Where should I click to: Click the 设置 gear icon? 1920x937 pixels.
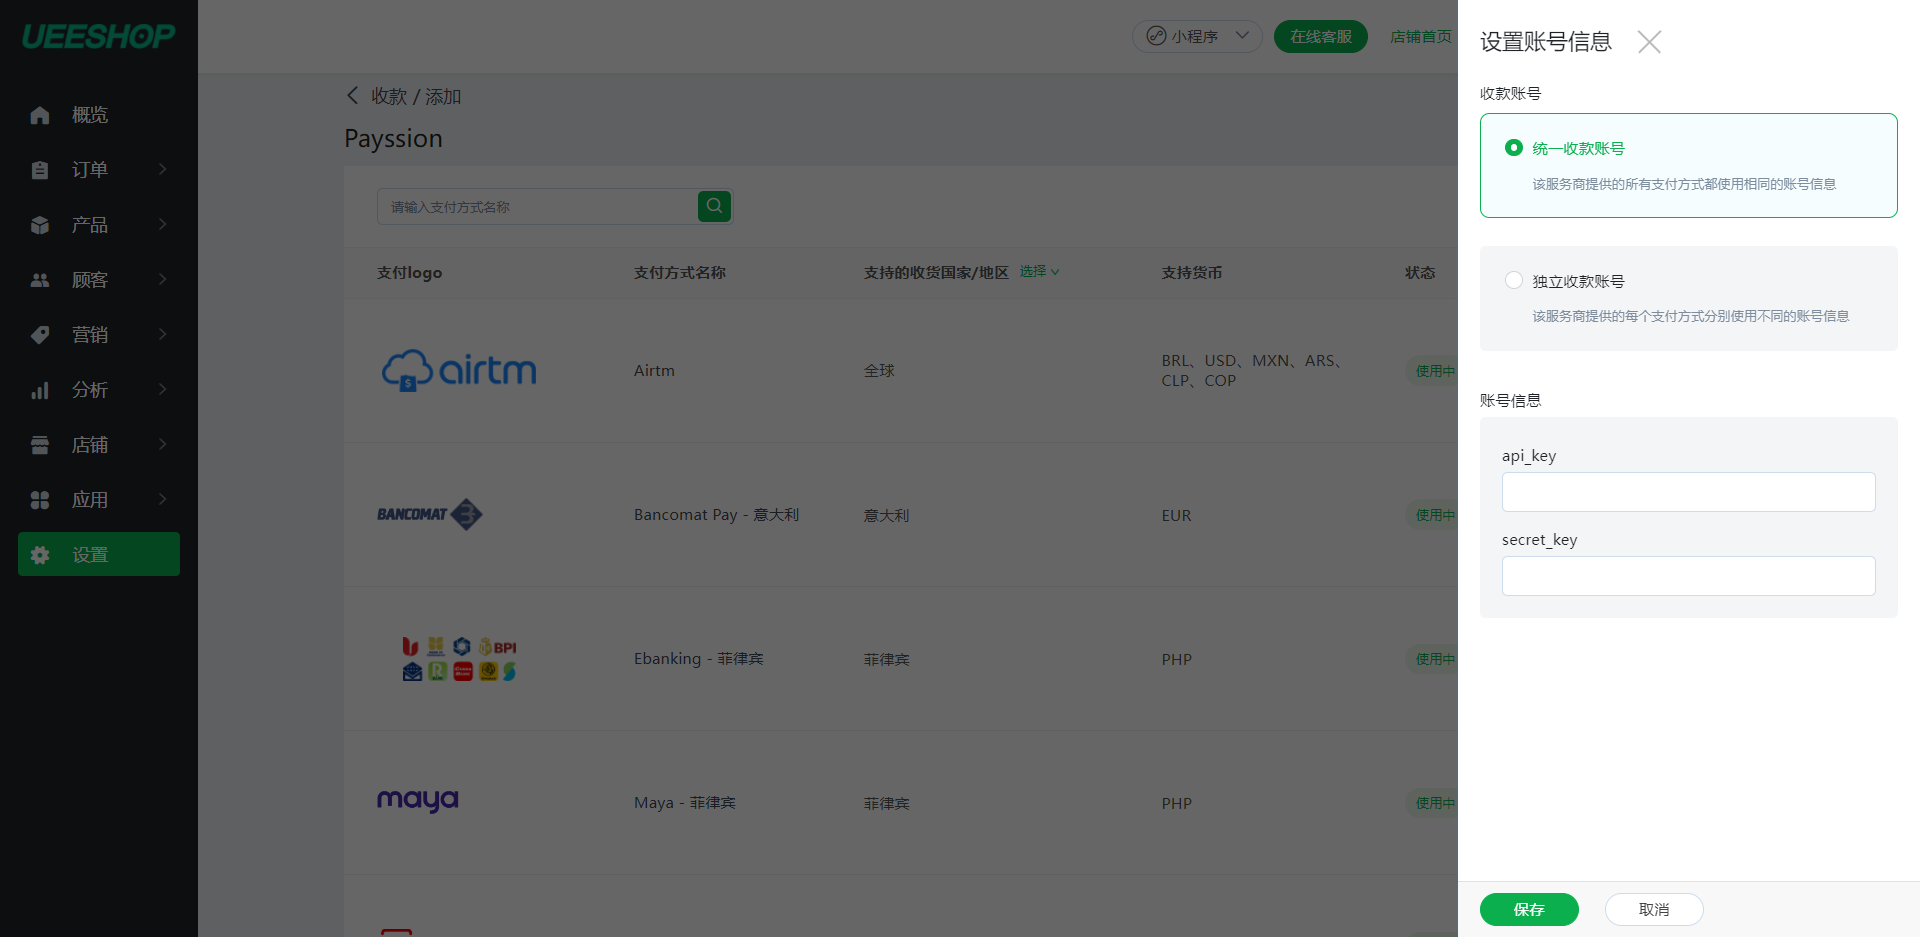pos(40,555)
